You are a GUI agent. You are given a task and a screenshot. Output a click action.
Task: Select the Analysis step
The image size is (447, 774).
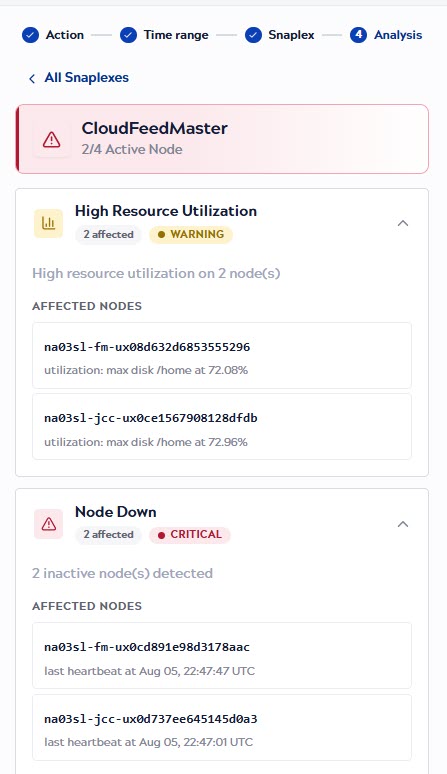[x=386, y=35]
